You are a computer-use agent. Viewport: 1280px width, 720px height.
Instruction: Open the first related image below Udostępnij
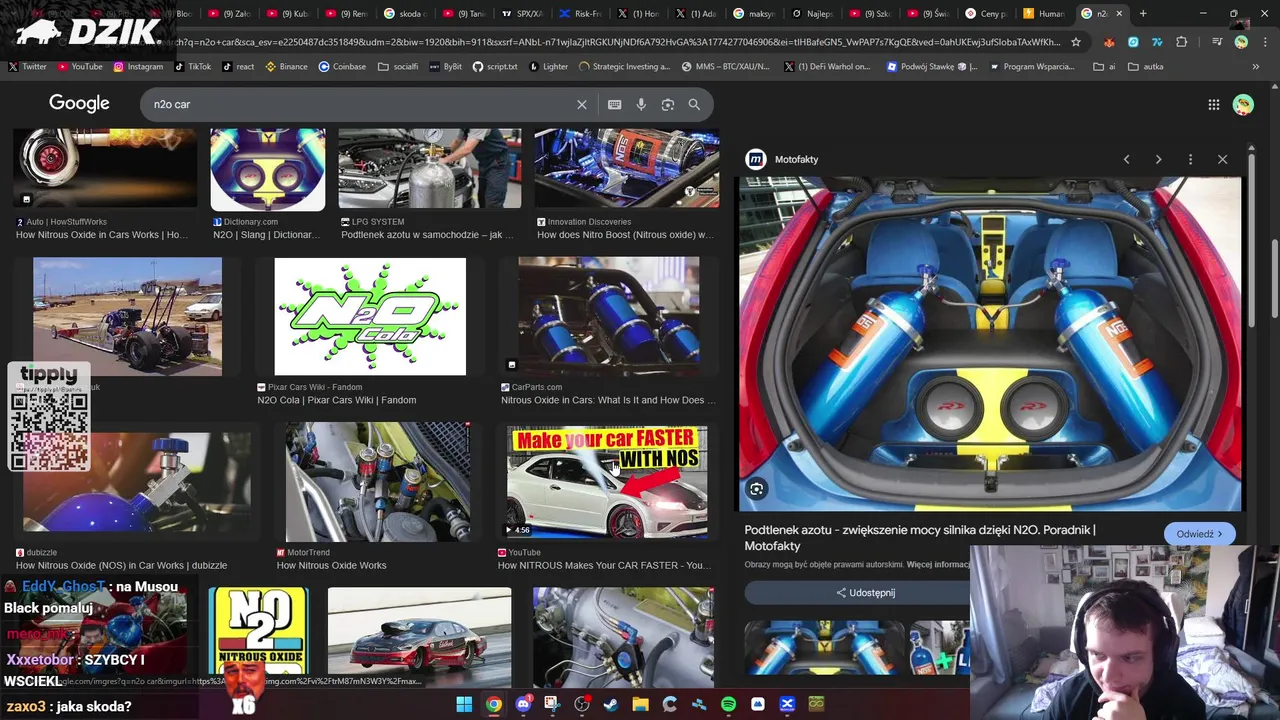(x=824, y=648)
